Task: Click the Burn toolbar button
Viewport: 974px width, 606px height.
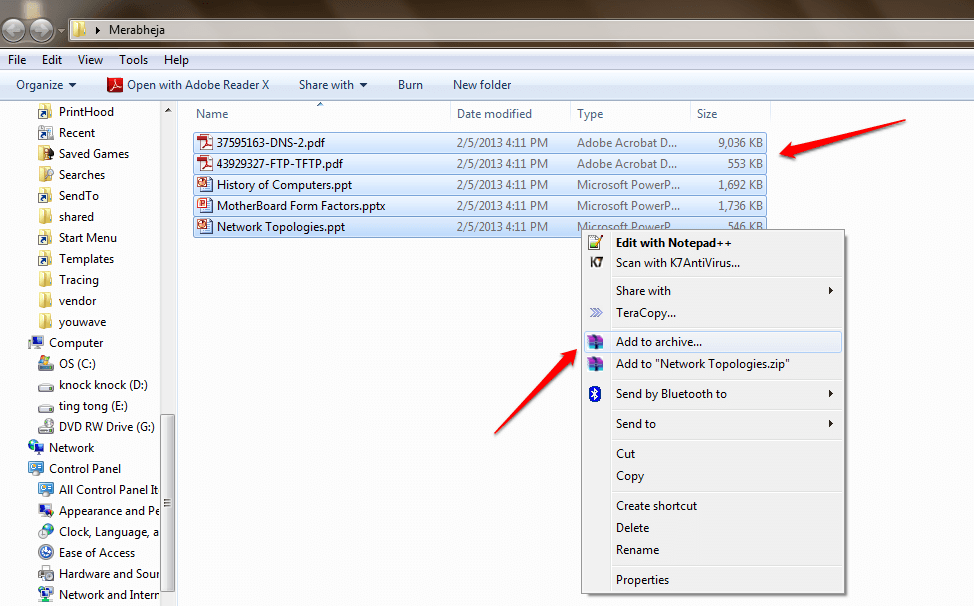Action: pyautogui.click(x=410, y=85)
